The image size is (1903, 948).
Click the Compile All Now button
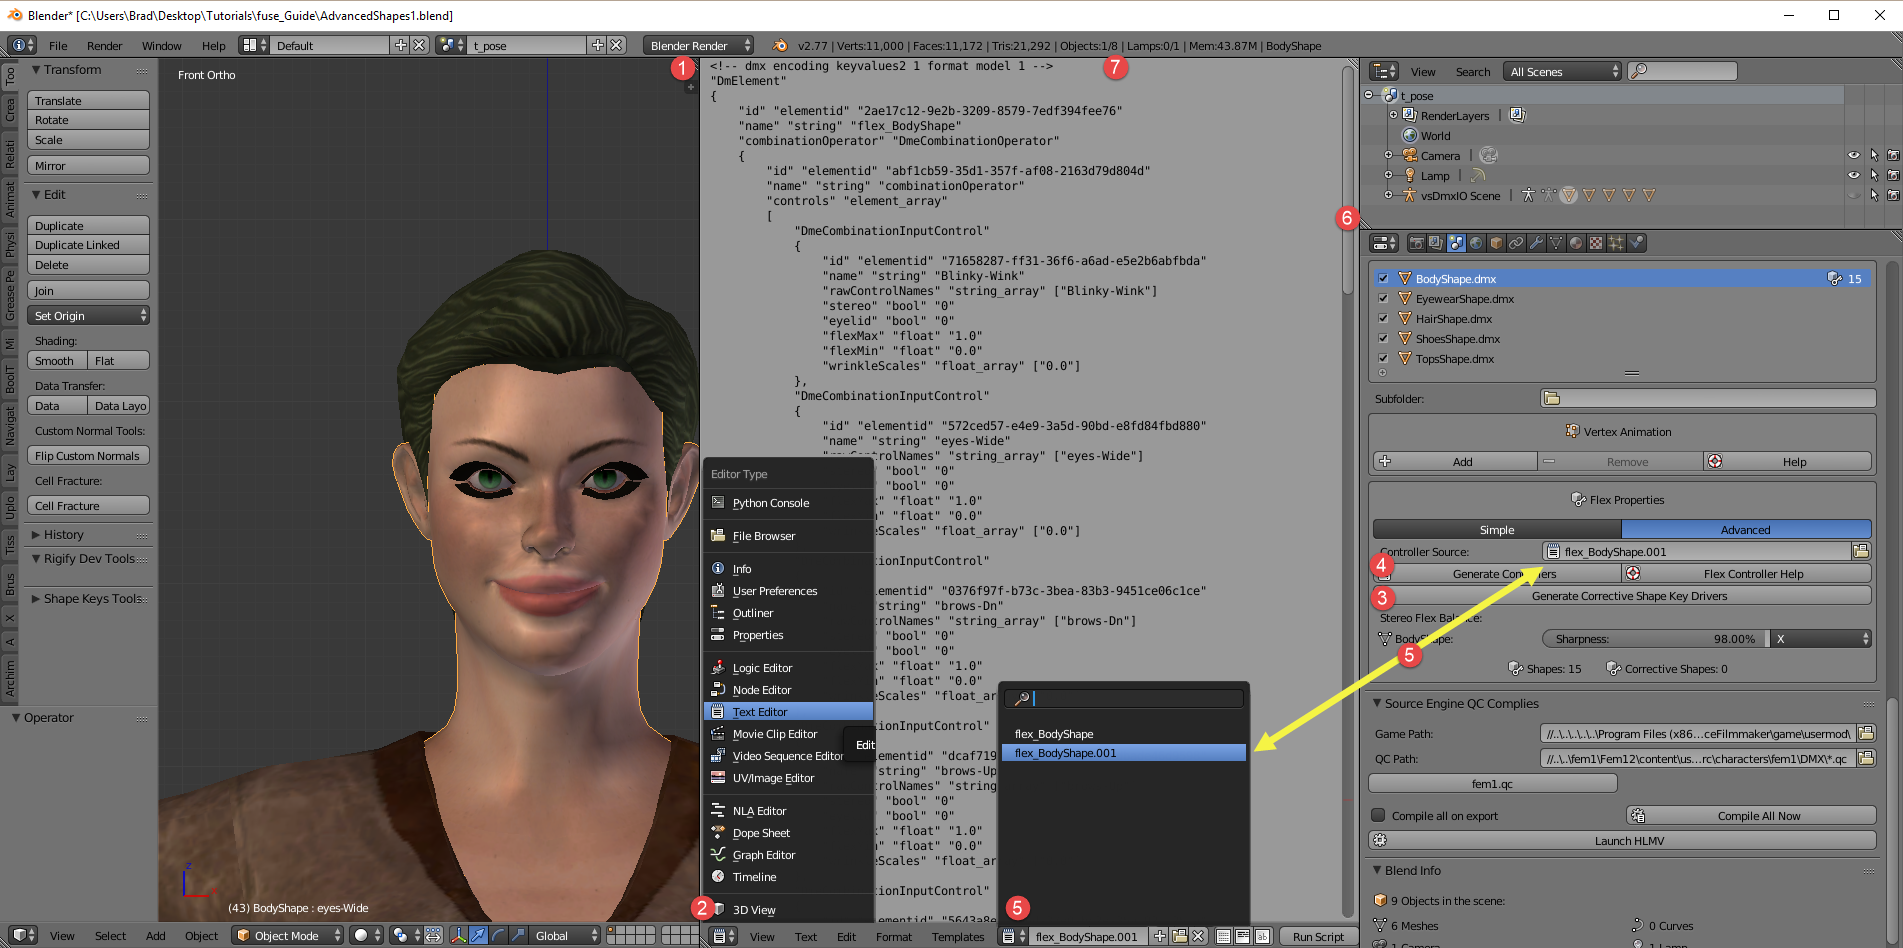click(x=1751, y=816)
